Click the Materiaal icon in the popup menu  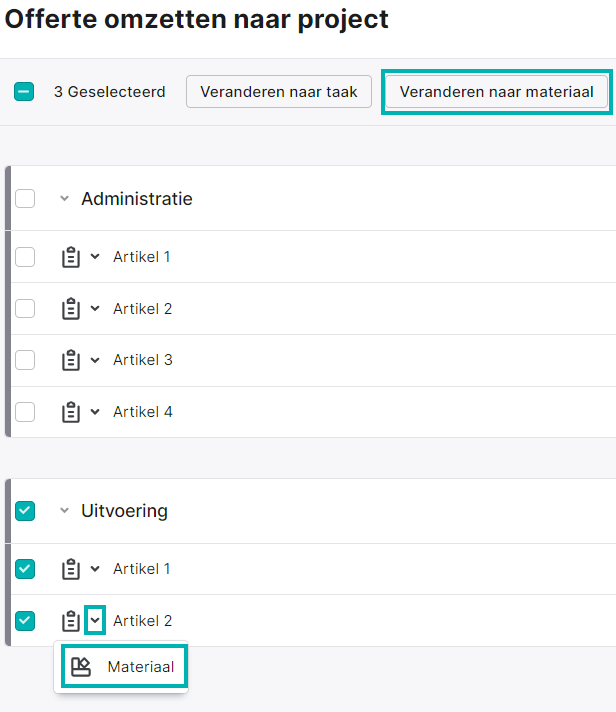pos(81,667)
